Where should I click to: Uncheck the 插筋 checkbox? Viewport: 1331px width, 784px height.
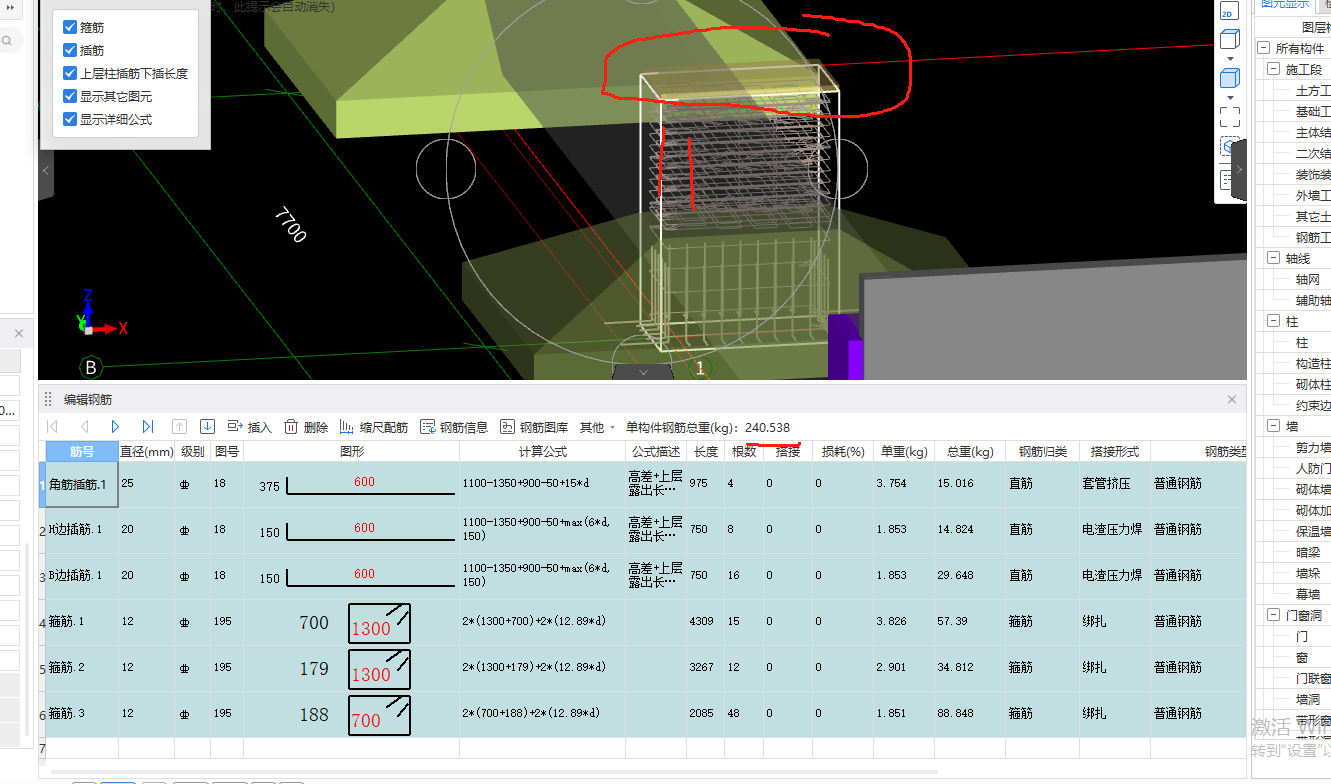(x=70, y=50)
